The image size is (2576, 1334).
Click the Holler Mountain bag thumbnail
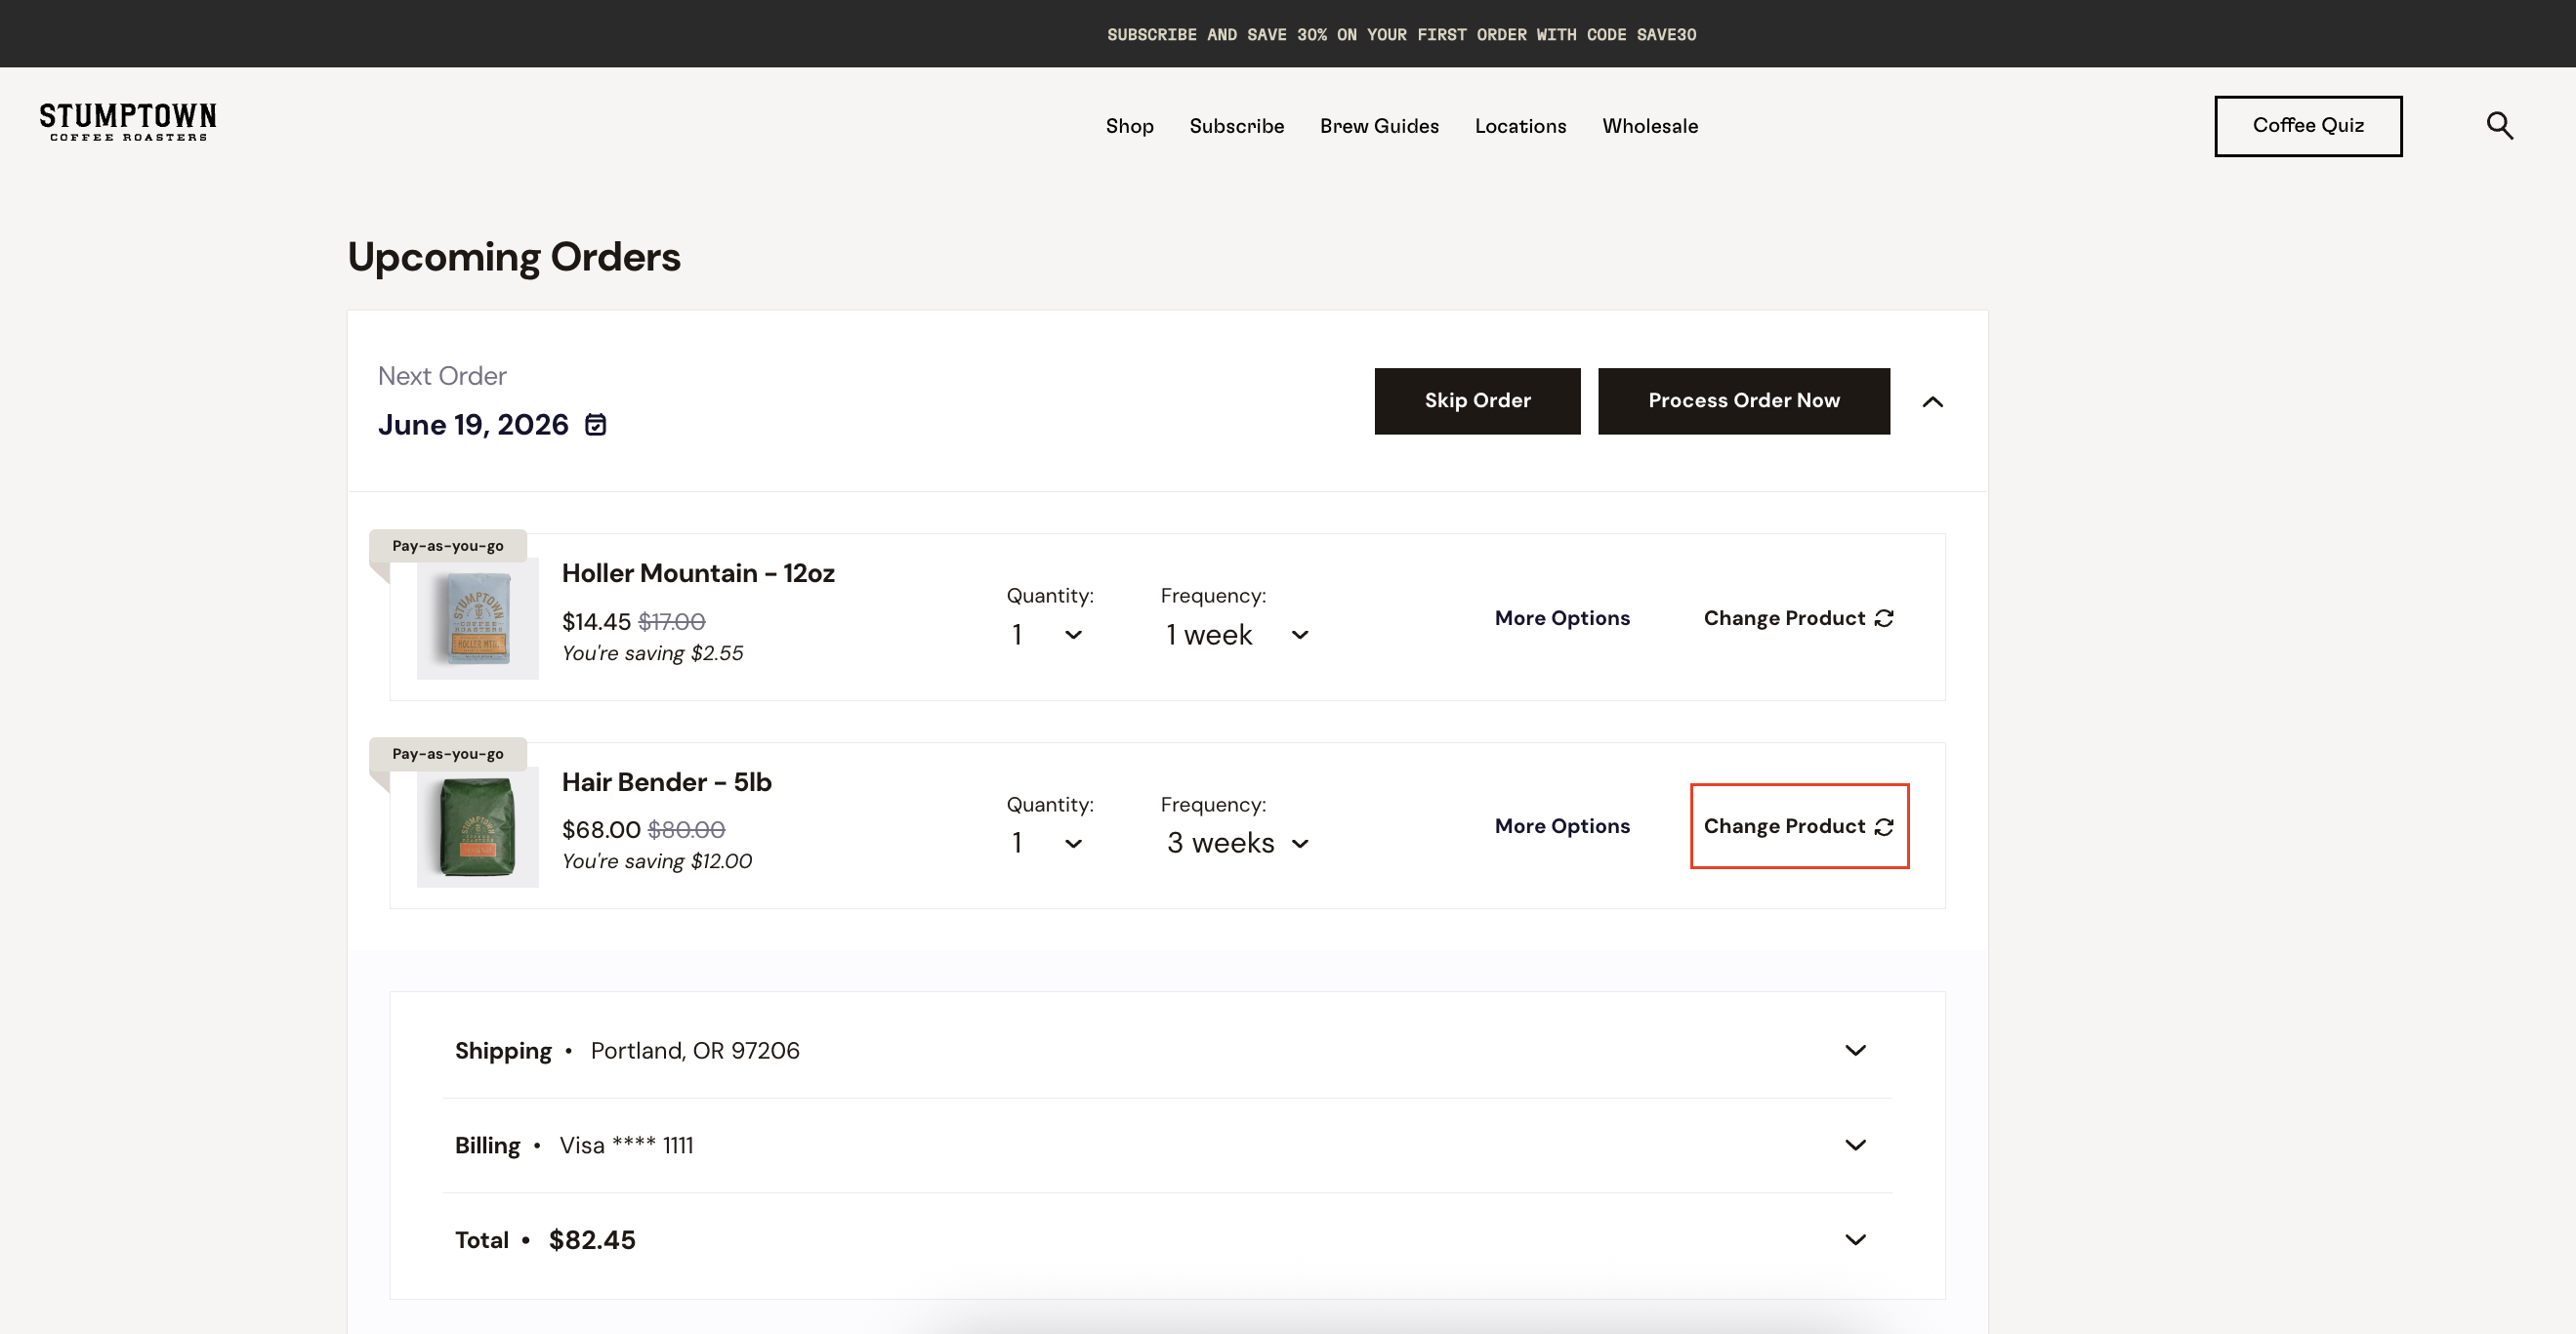pos(477,619)
